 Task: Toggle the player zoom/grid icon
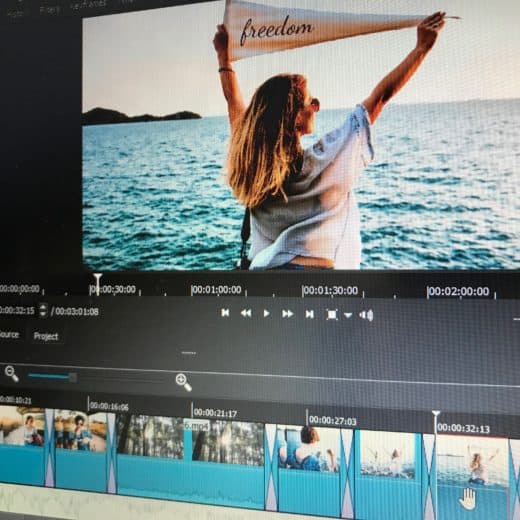point(332,315)
